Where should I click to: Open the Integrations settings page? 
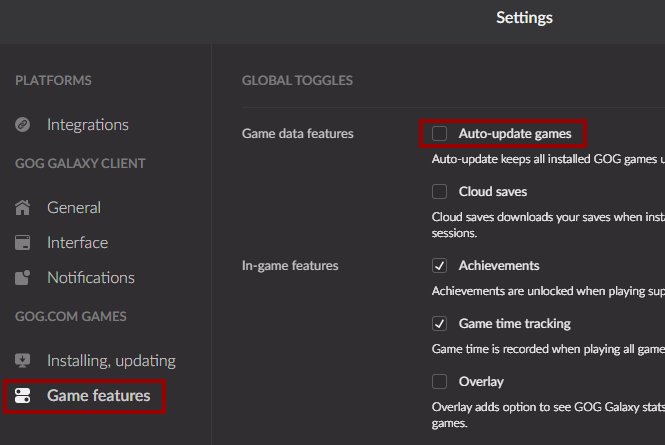(88, 125)
